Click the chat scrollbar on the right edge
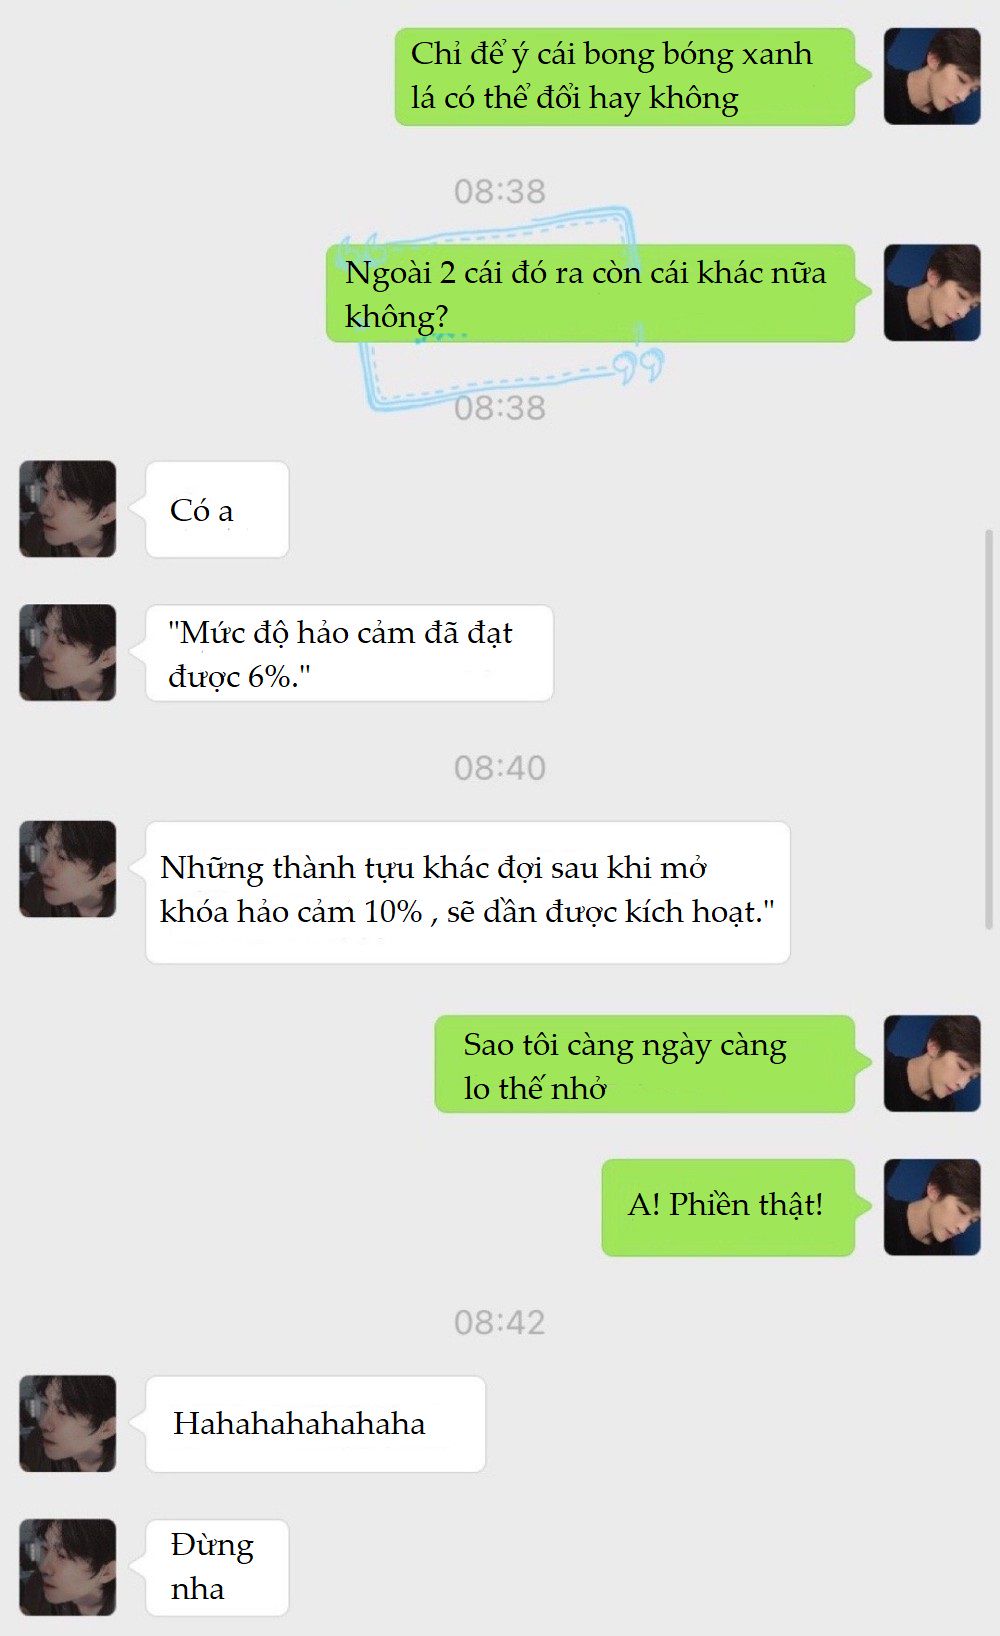 pos(989,730)
